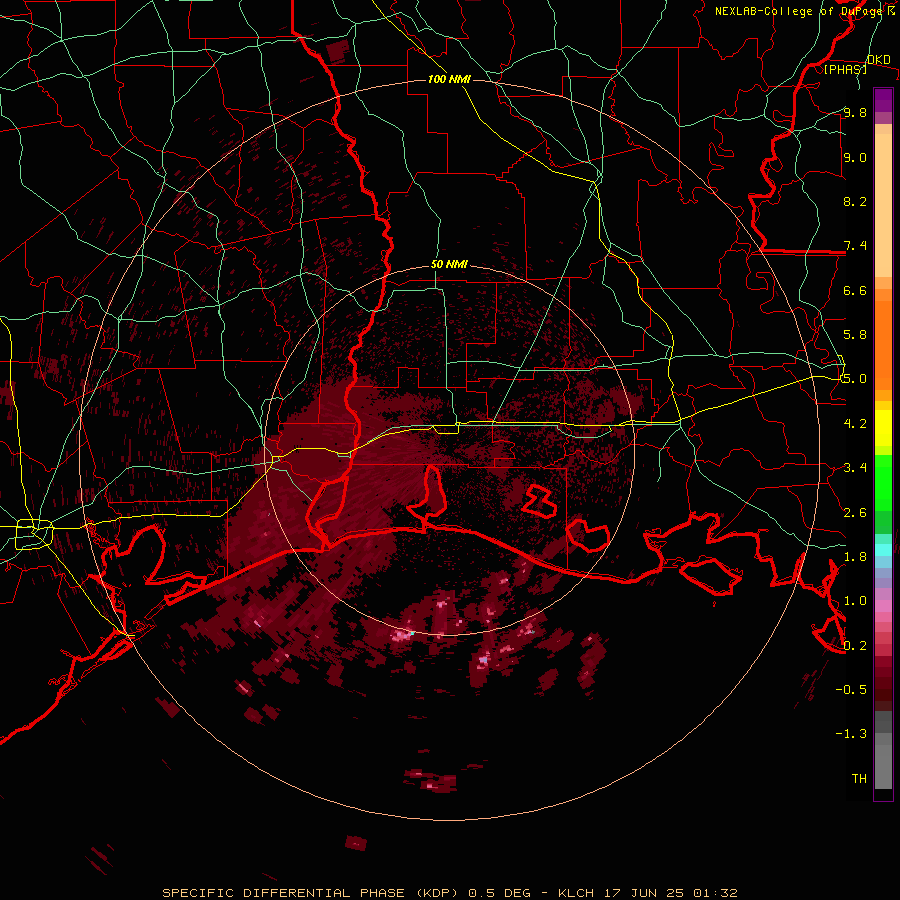
Task: Click the 9.8 value on the color scale
Action: tap(855, 112)
